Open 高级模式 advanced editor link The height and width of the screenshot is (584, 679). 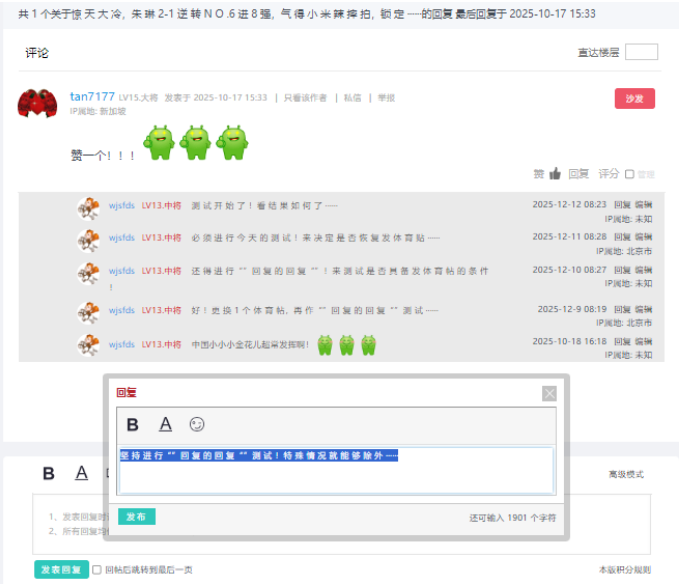coord(626,474)
